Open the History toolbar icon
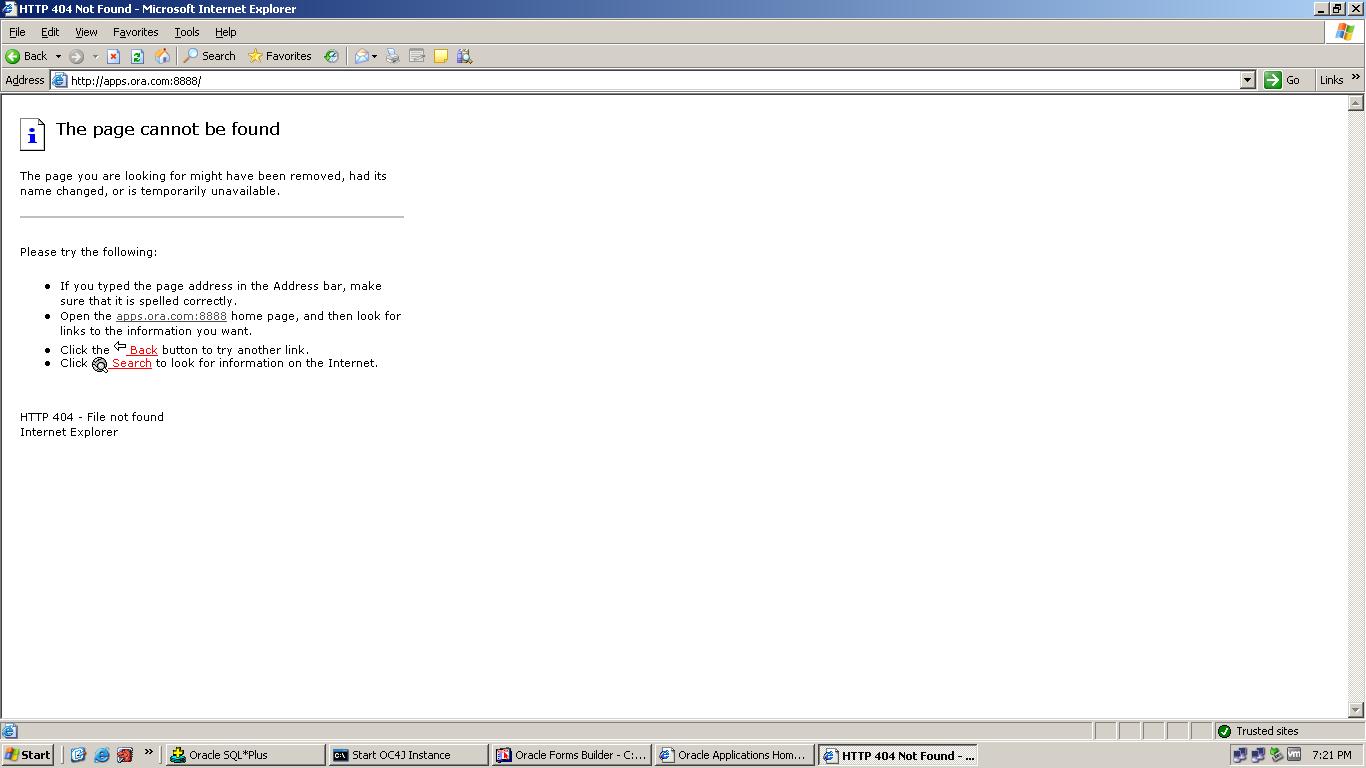The width and height of the screenshot is (1366, 768). [331, 56]
